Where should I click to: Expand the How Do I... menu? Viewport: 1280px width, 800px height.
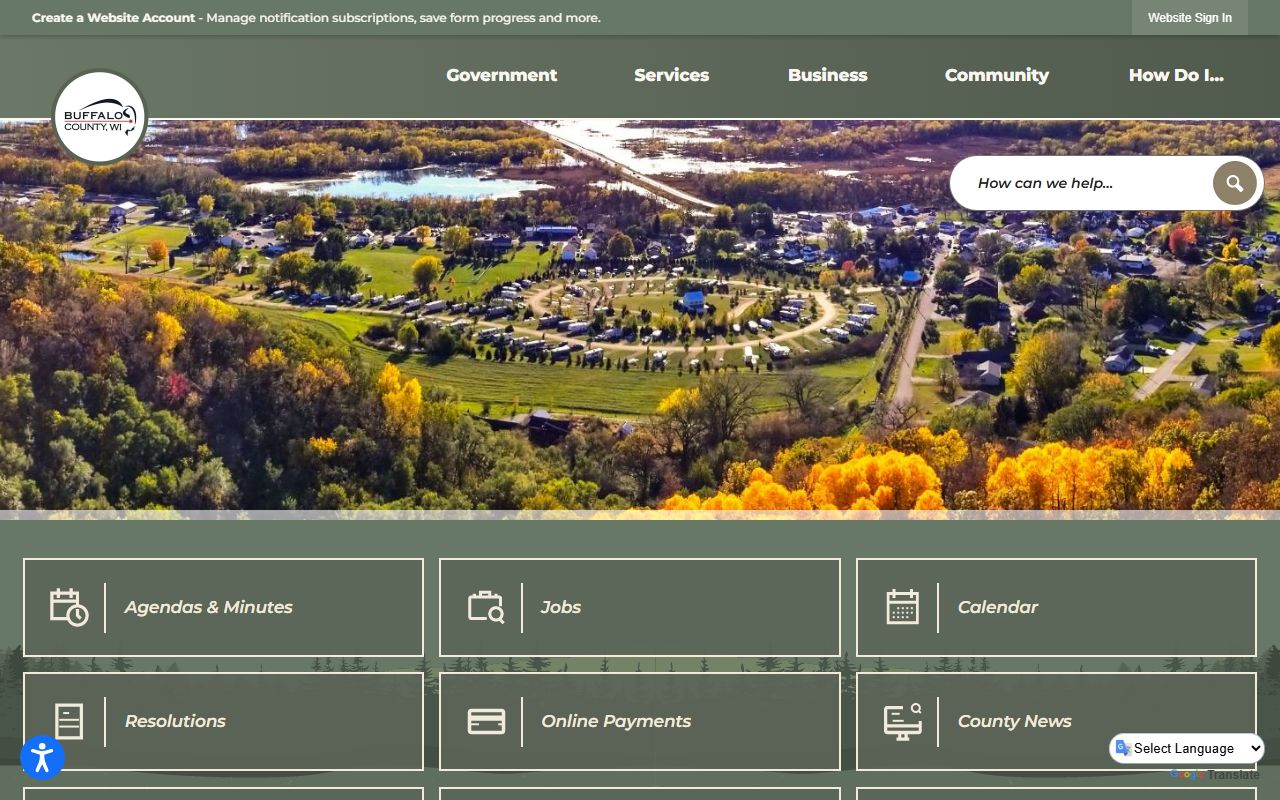click(1175, 75)
